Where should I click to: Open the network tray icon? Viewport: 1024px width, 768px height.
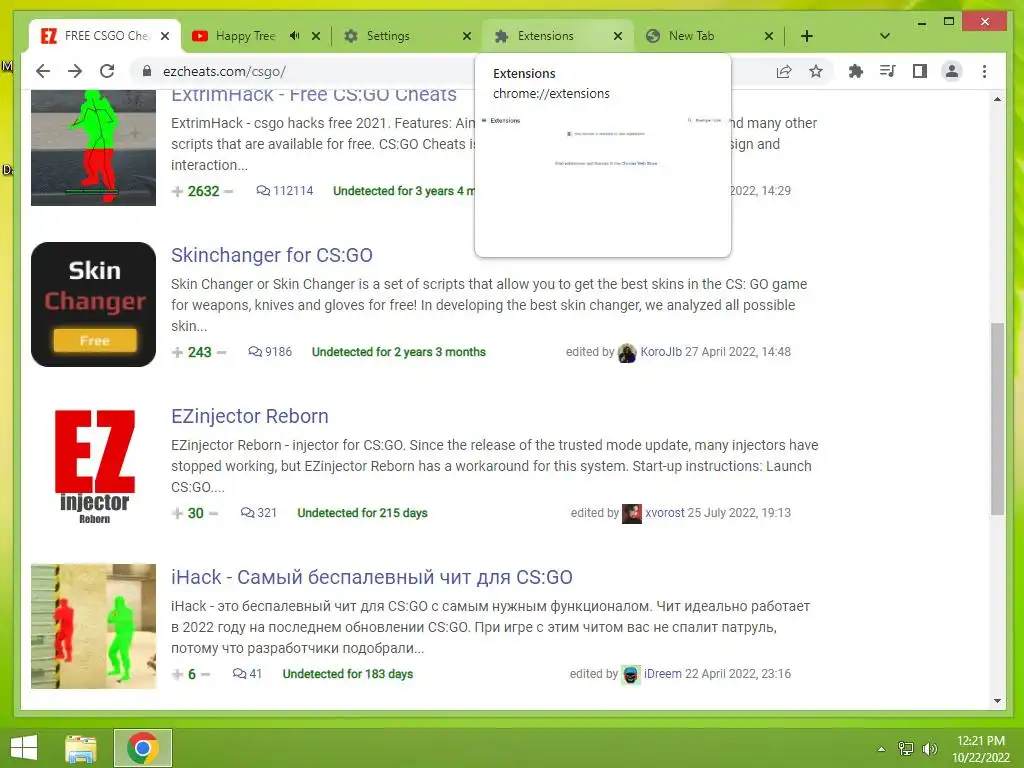tap(906, 749)
